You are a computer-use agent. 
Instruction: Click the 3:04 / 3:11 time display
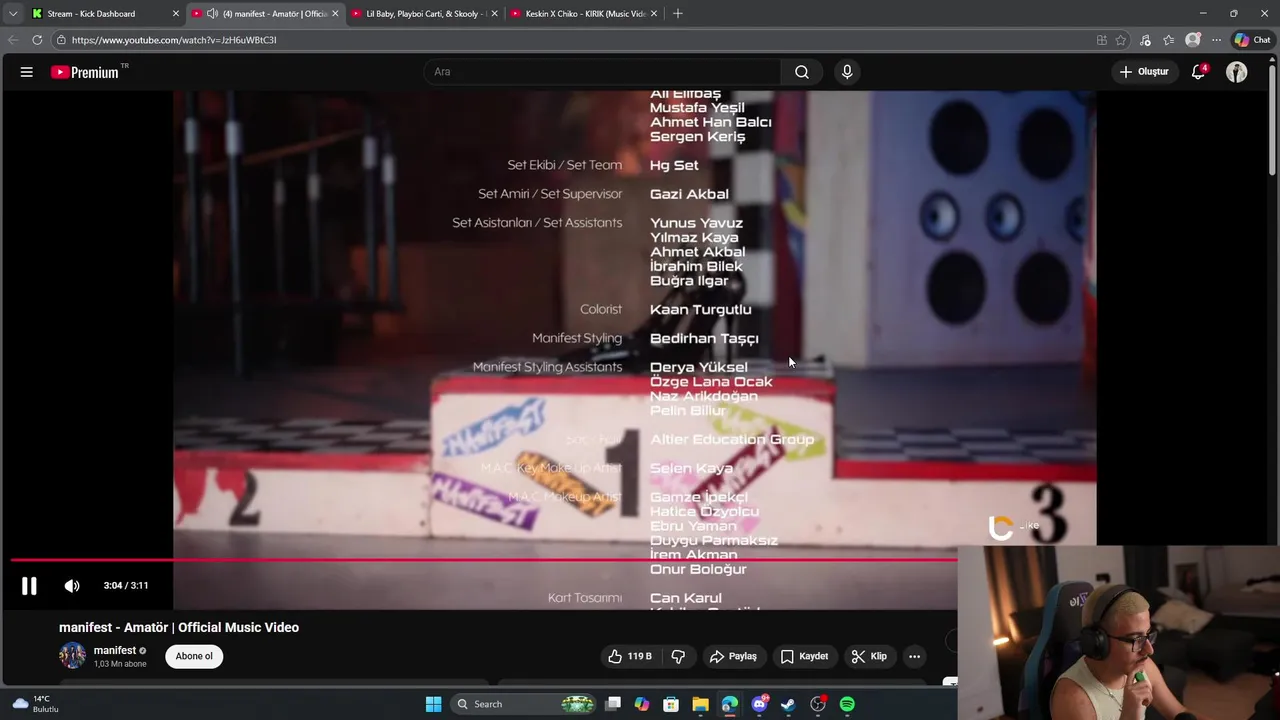tap(126, 586)
